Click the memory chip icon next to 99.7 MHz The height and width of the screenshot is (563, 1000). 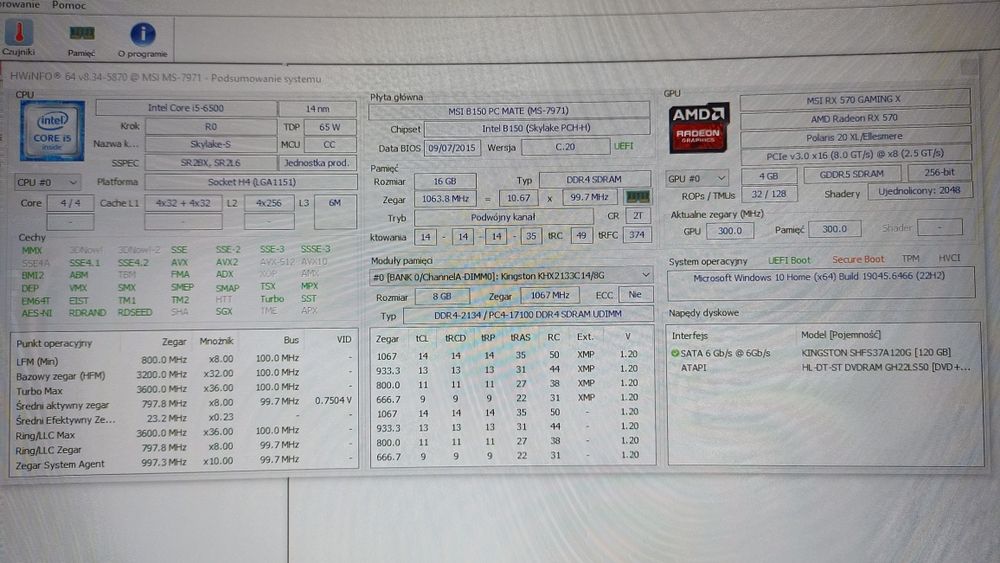[638, 197]
